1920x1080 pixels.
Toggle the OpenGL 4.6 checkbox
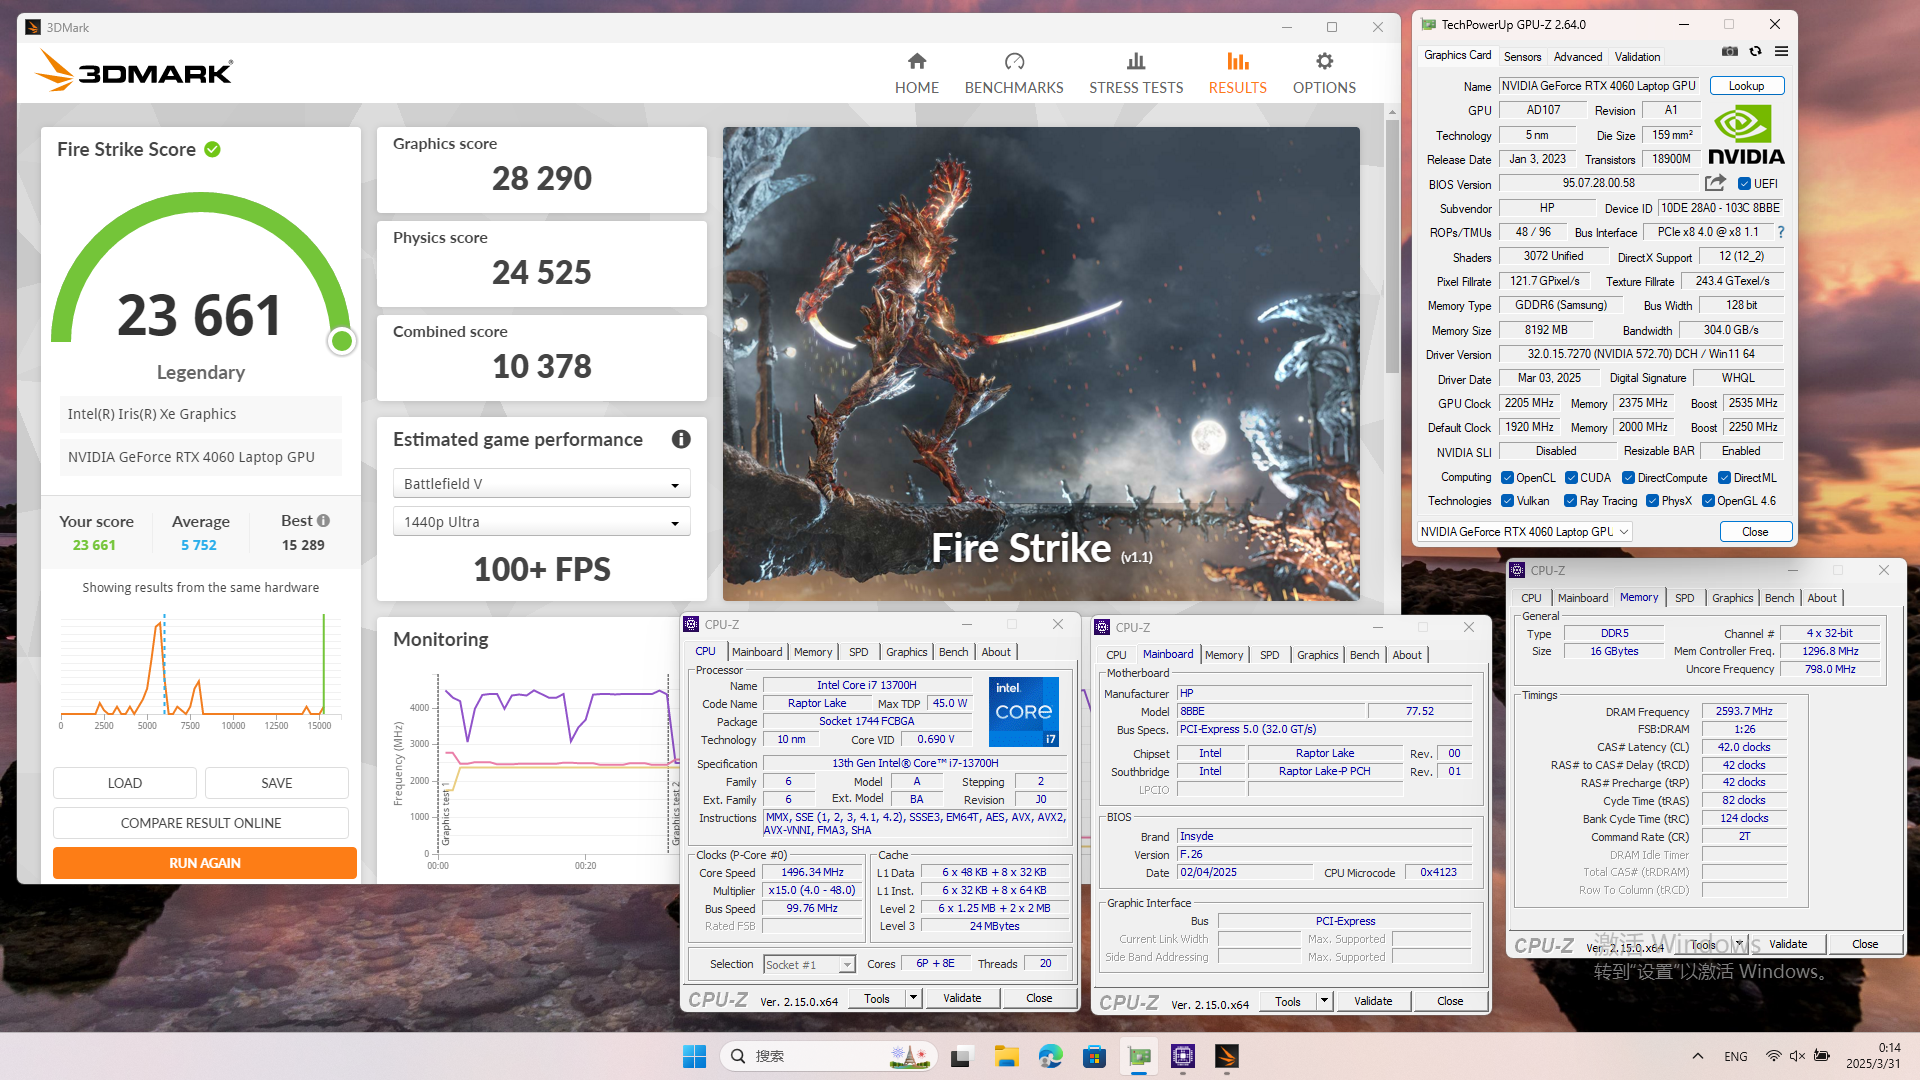pos(1708,501)
